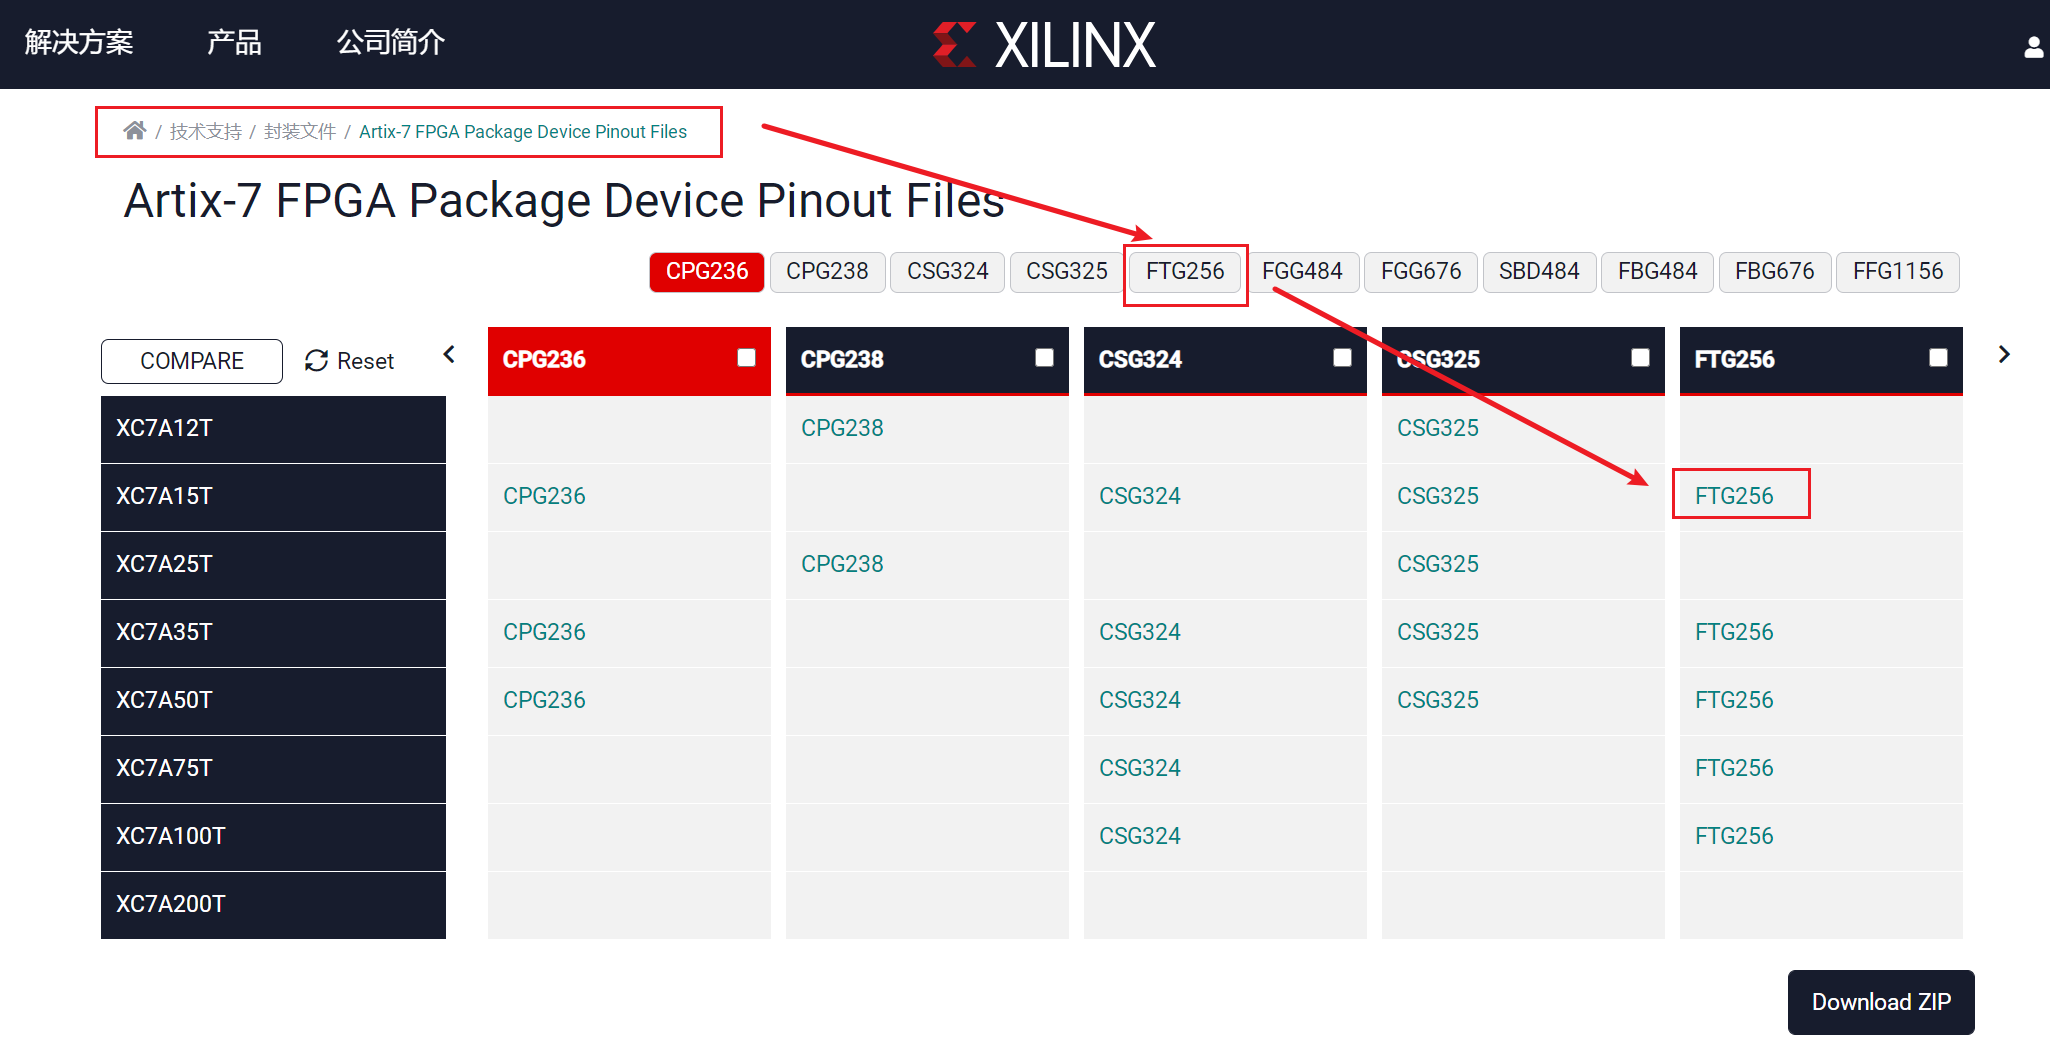Open the user account icon
Viewport: 2050px width, 1059px height.
2033,45
